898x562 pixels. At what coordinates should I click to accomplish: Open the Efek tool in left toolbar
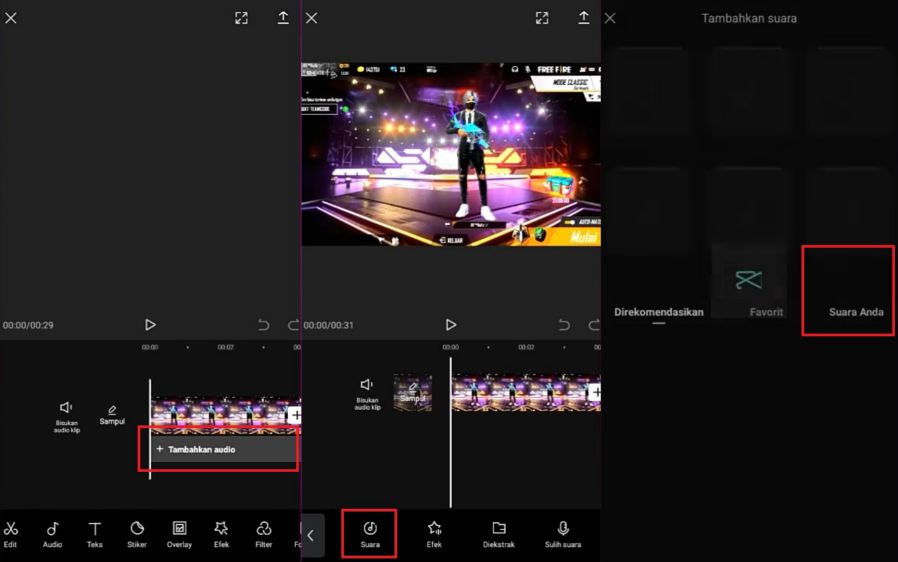tap(221, 535)
